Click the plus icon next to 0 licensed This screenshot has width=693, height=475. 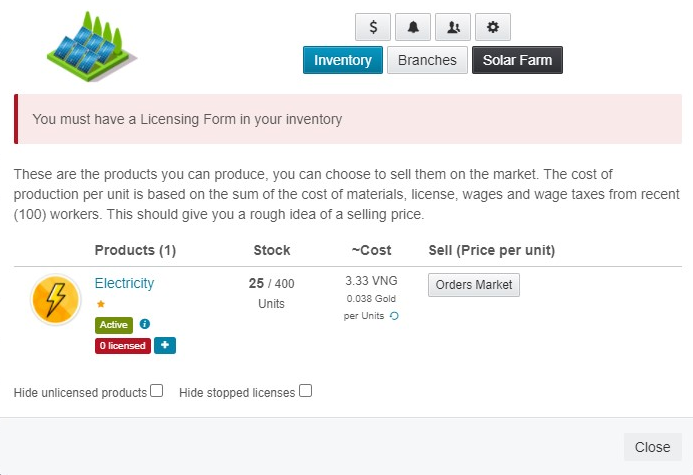165,345
